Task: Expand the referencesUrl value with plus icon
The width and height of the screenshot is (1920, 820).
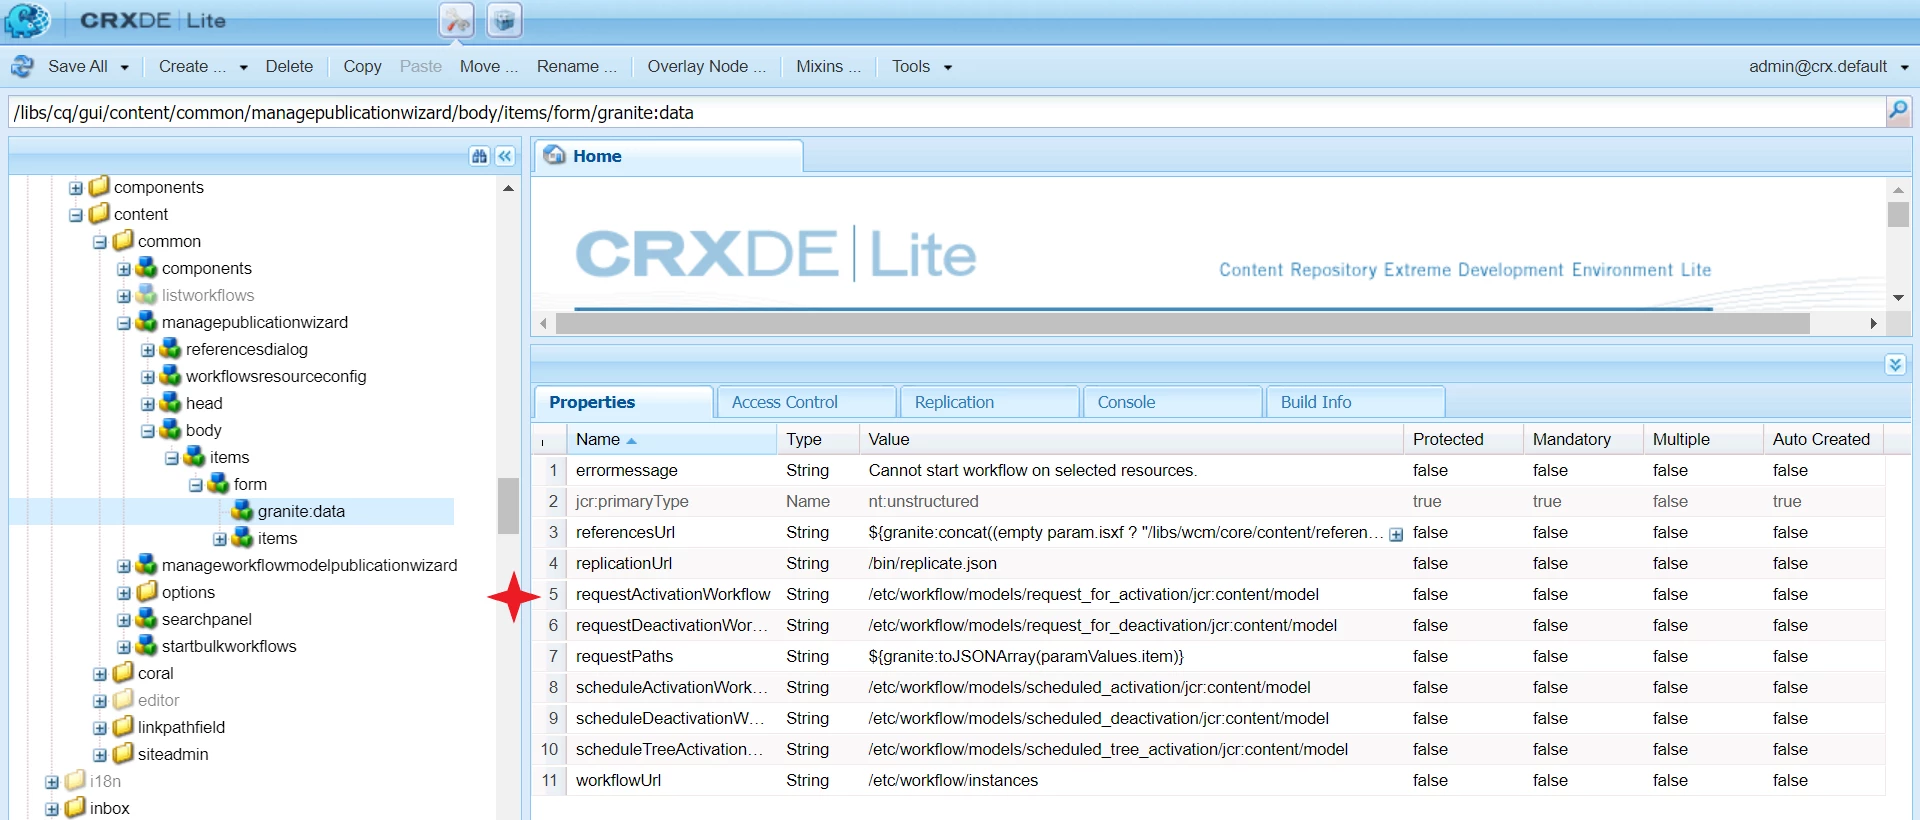Action: (1396, 534)
